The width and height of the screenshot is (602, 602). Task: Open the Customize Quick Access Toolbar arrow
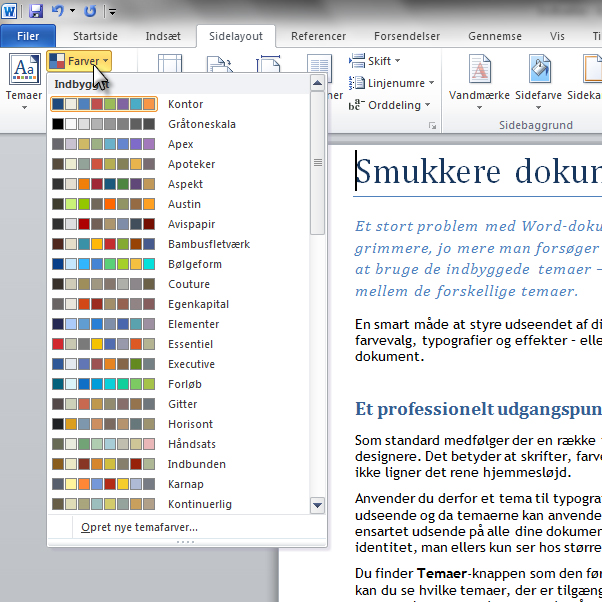[x=112, y=12]
